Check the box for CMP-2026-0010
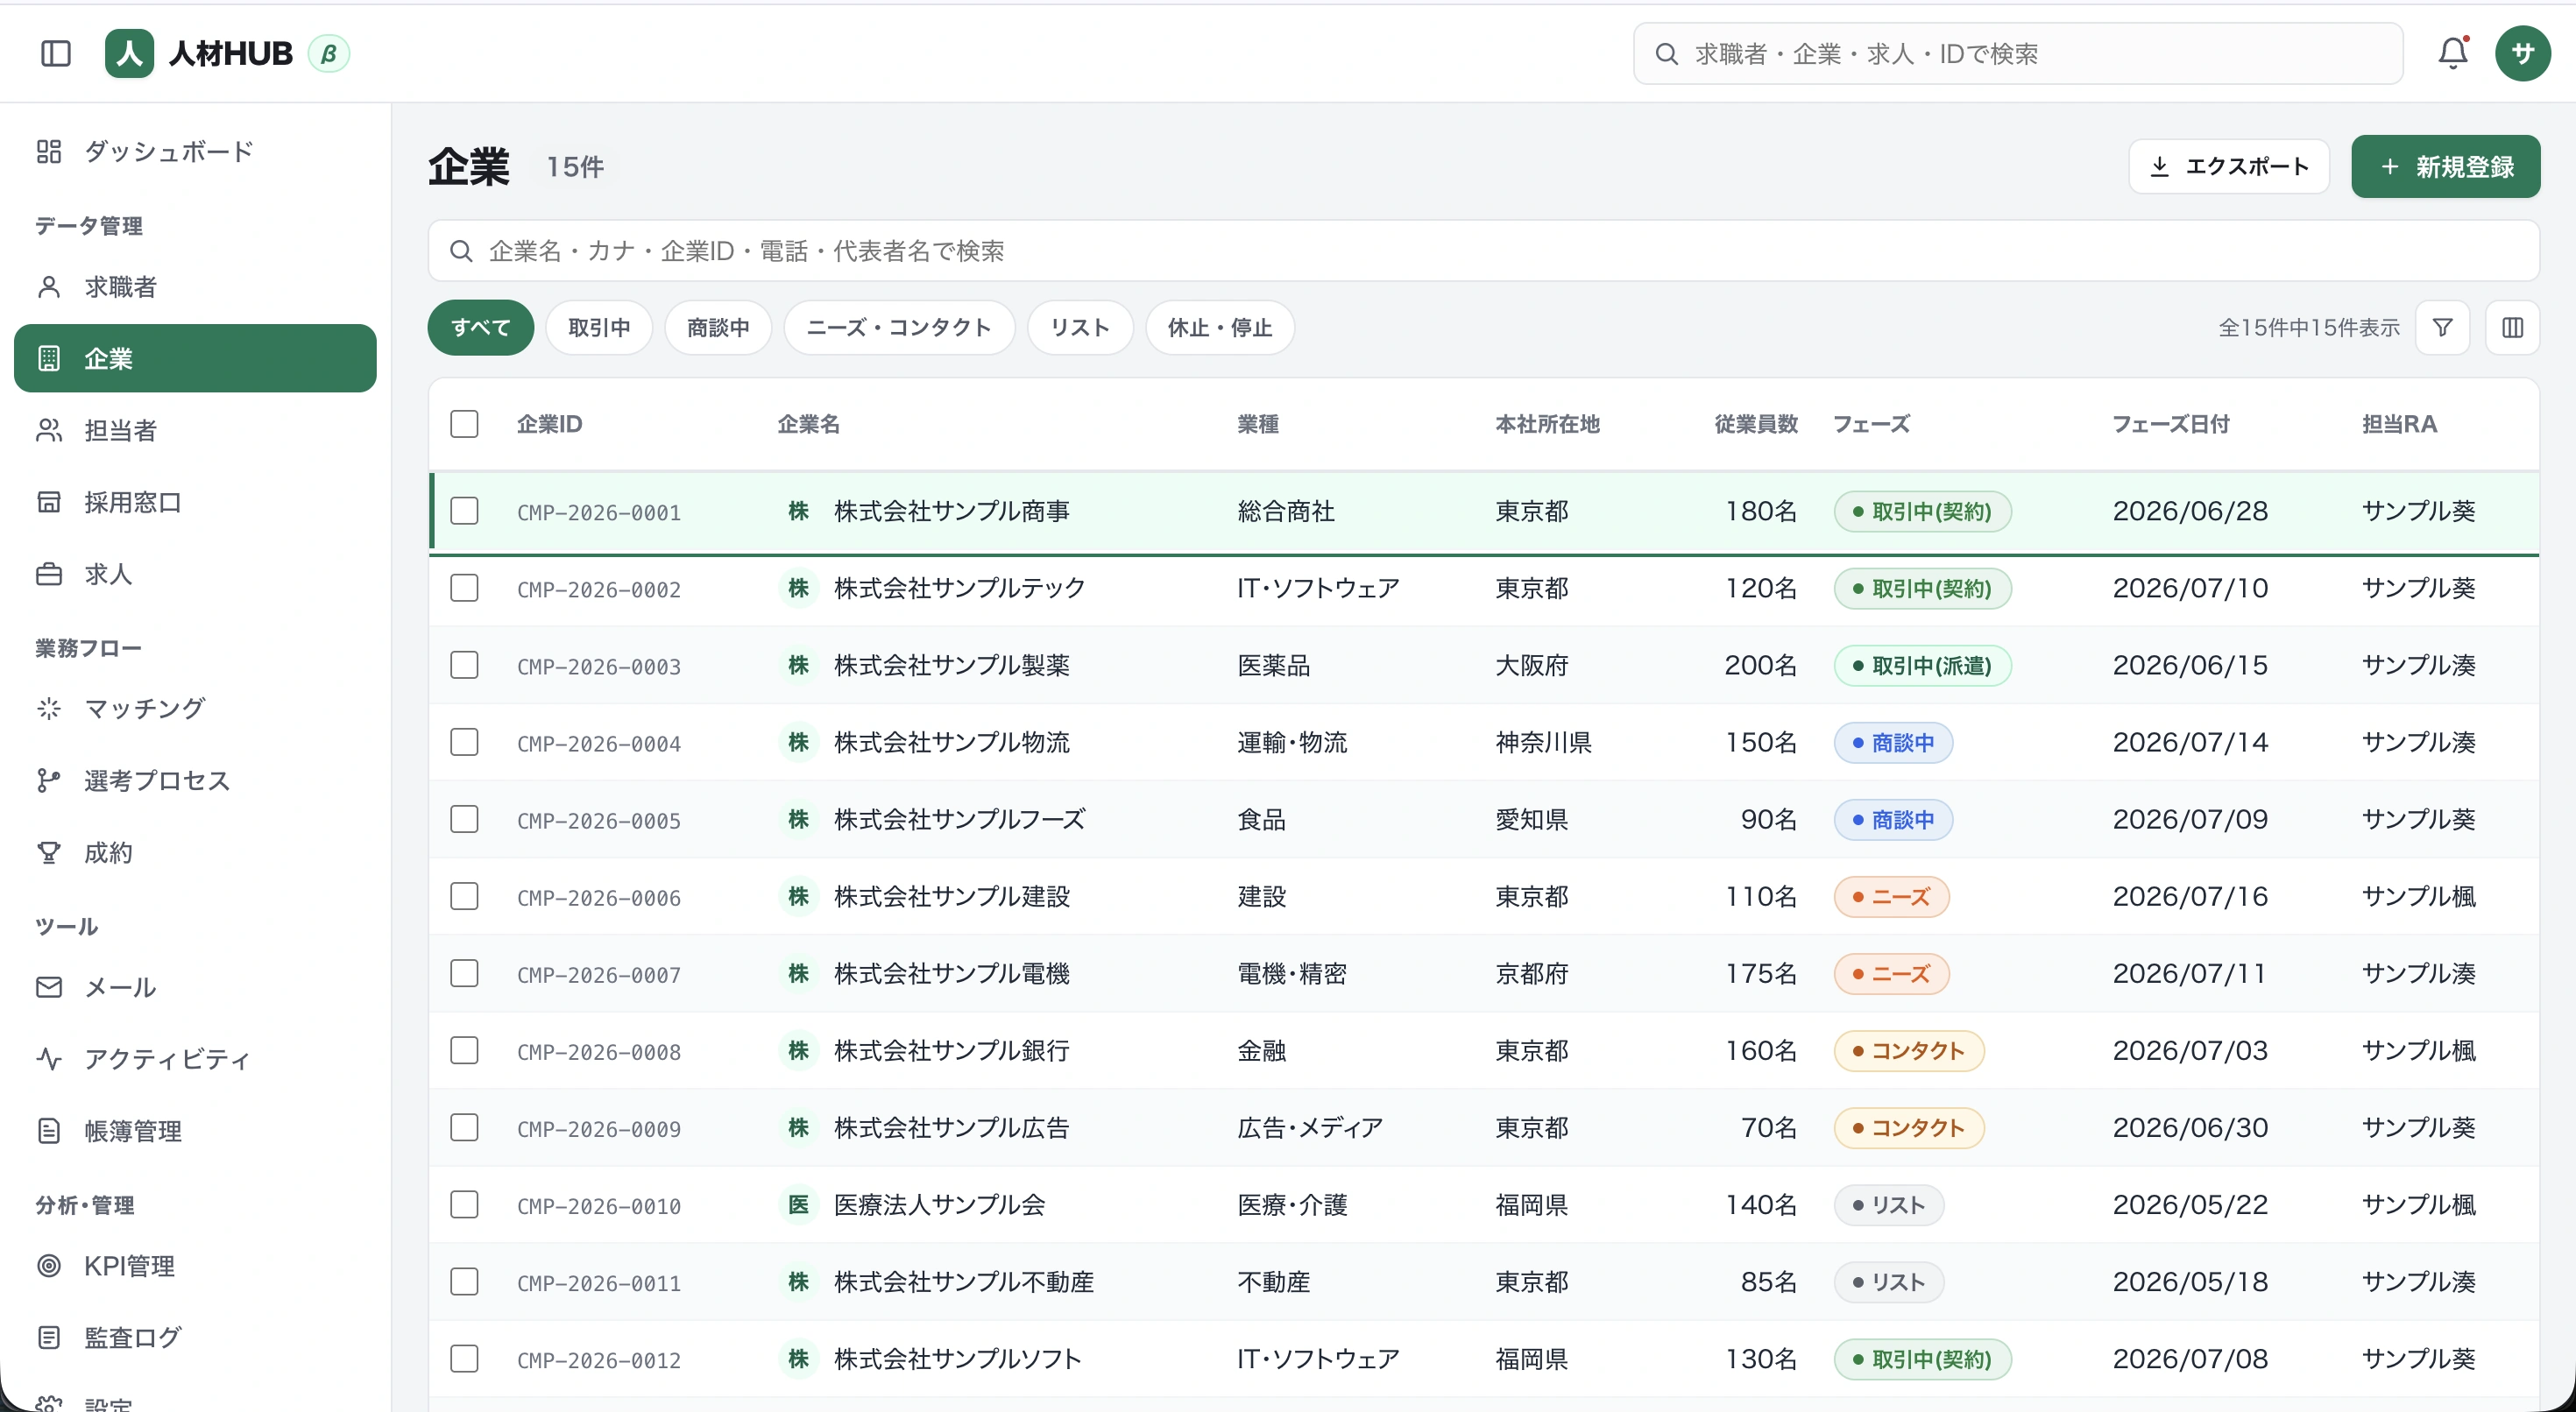This screenshot has width=2576, height=1412. [464, 1205]
